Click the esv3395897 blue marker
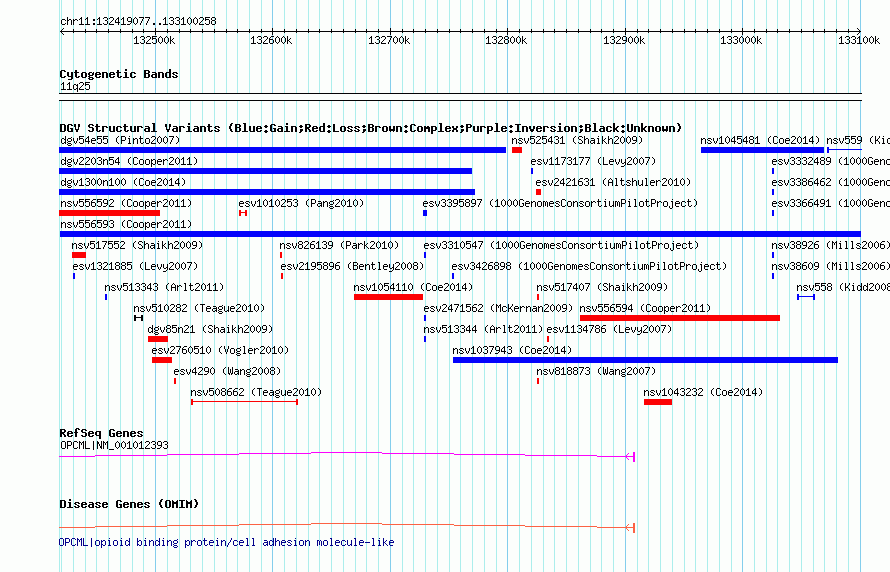The image size is (890, 572). 425,213
